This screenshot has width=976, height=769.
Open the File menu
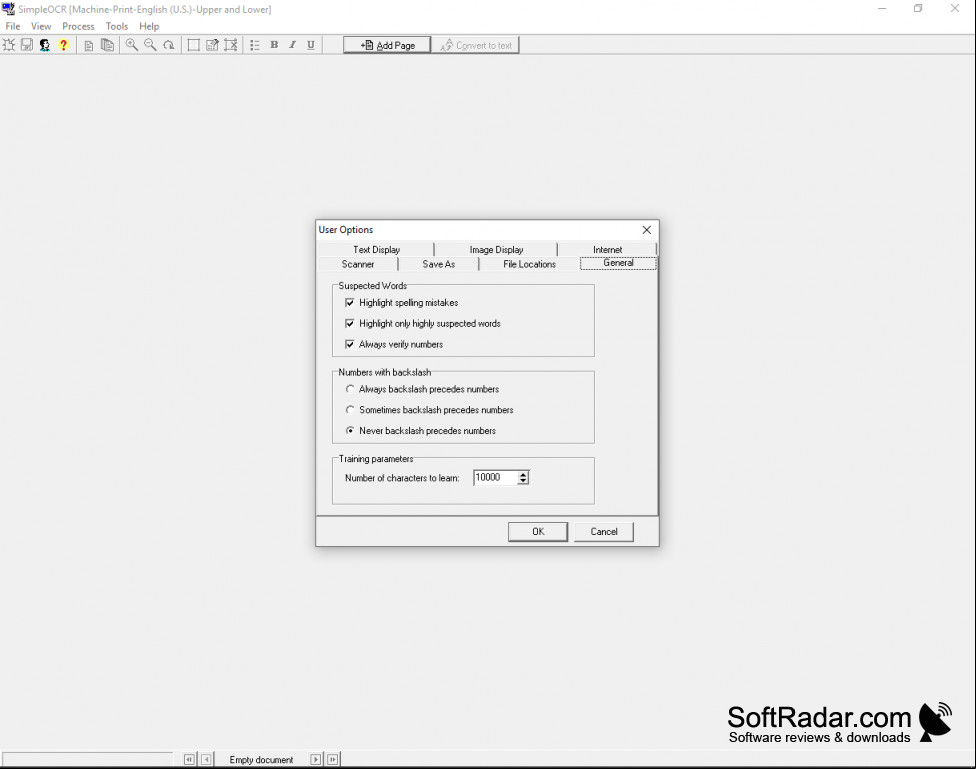pyautogui.click(x=12, y=26)
